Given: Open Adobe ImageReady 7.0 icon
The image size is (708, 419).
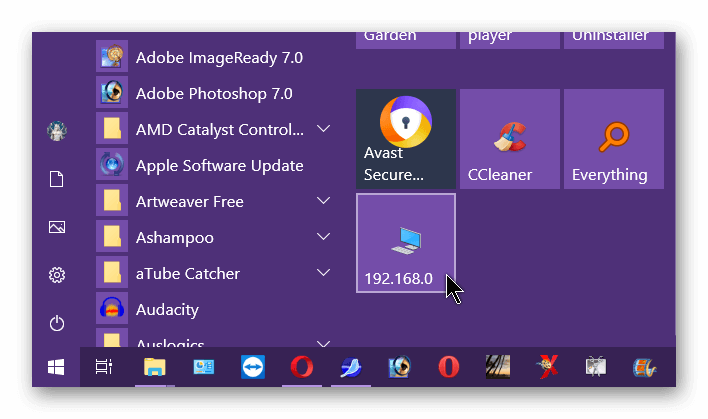Looking at the screenshot, I should pos(112,56).
